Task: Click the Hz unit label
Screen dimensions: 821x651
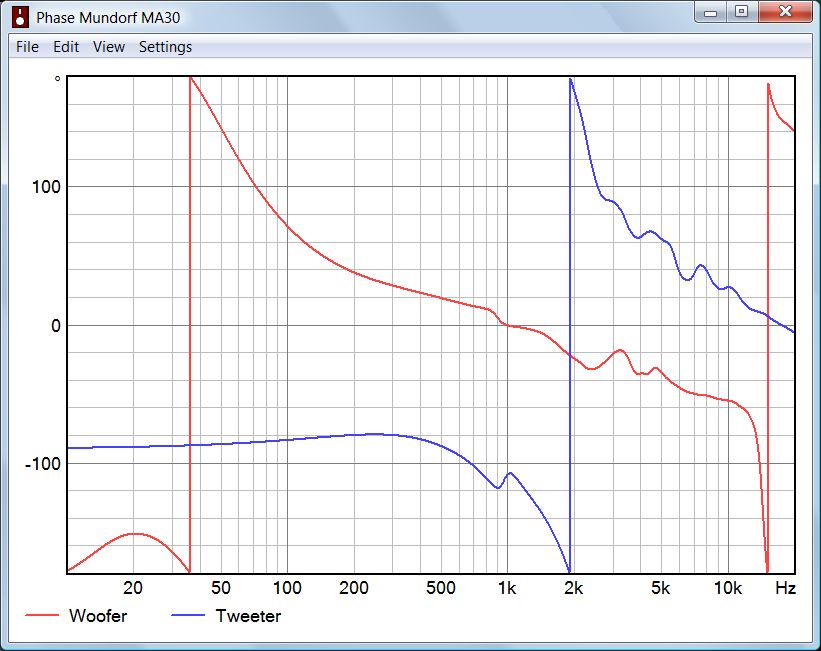Action: click(785, 588)
